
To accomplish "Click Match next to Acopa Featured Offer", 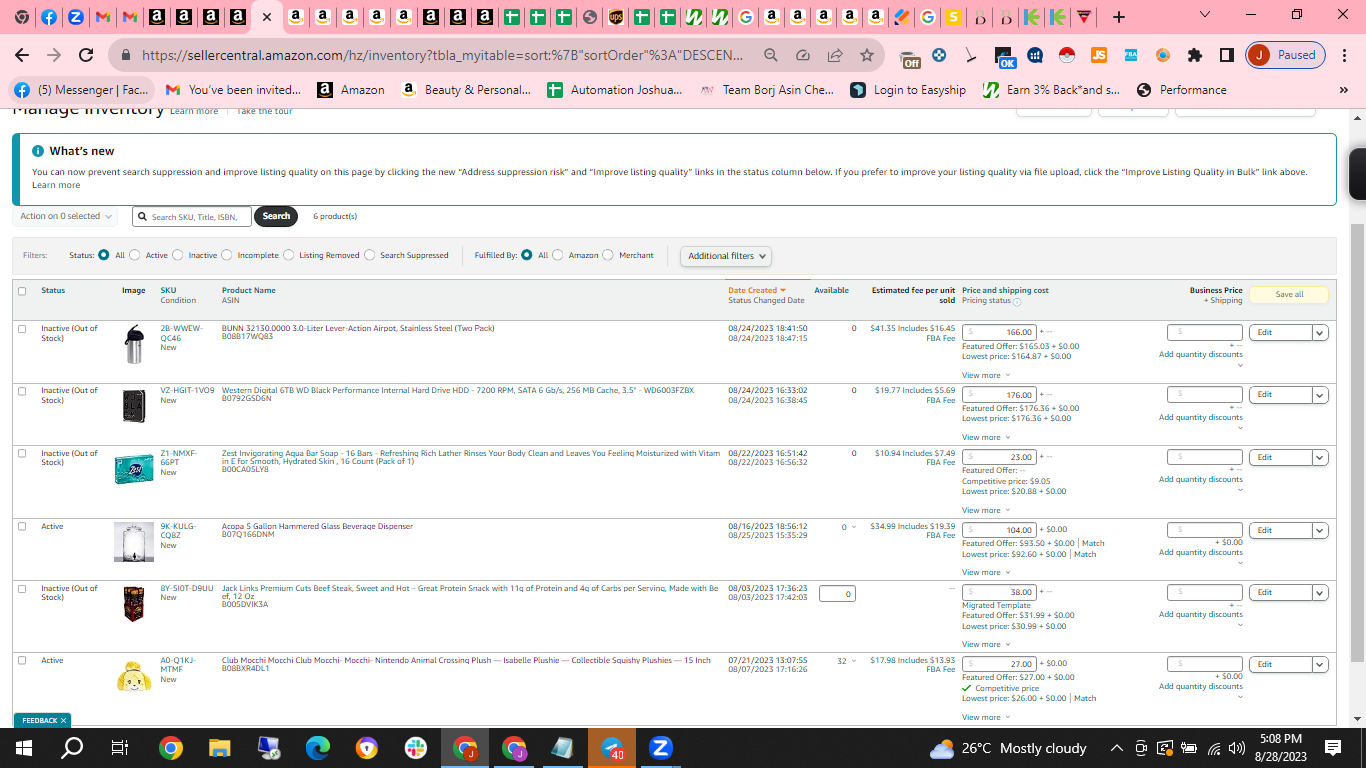I will 1093,543.
